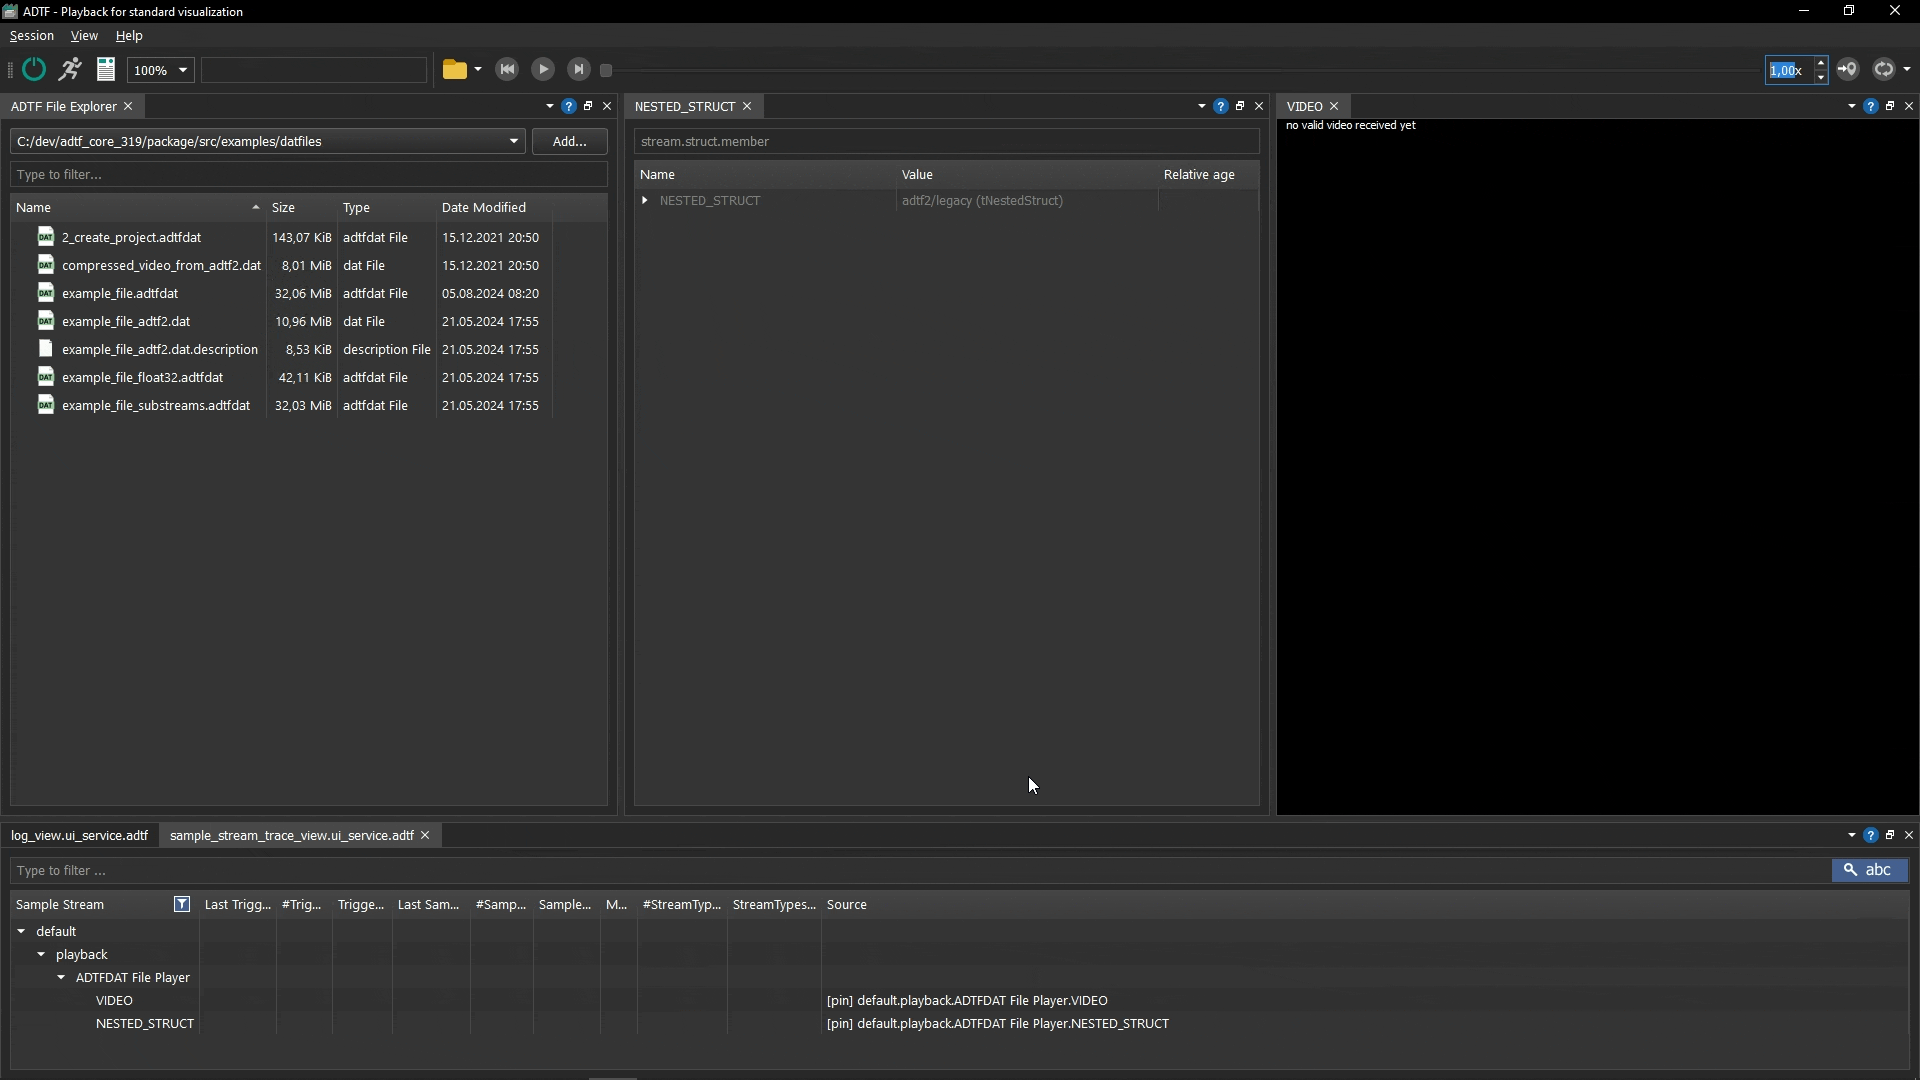The width and height of the screenshot is (1920, 1080).
Task: Close the NESTED_STRUCT tab
Action: click(747, 106)
